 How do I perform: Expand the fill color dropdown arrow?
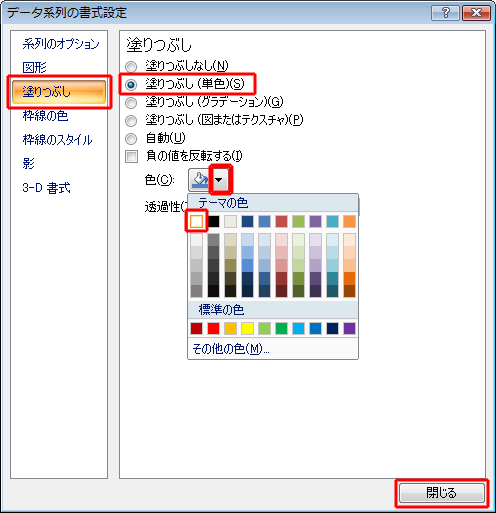tap(220, 180)
